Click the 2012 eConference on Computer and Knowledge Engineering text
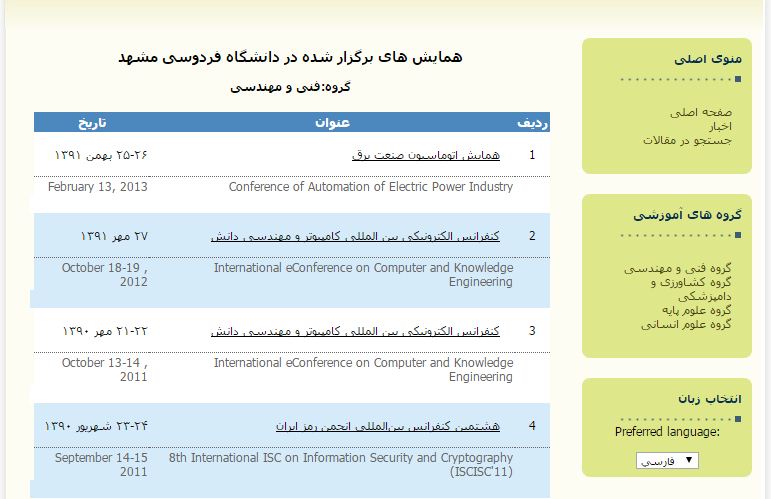This screenshot has height=499, width=771. point(363,275)
